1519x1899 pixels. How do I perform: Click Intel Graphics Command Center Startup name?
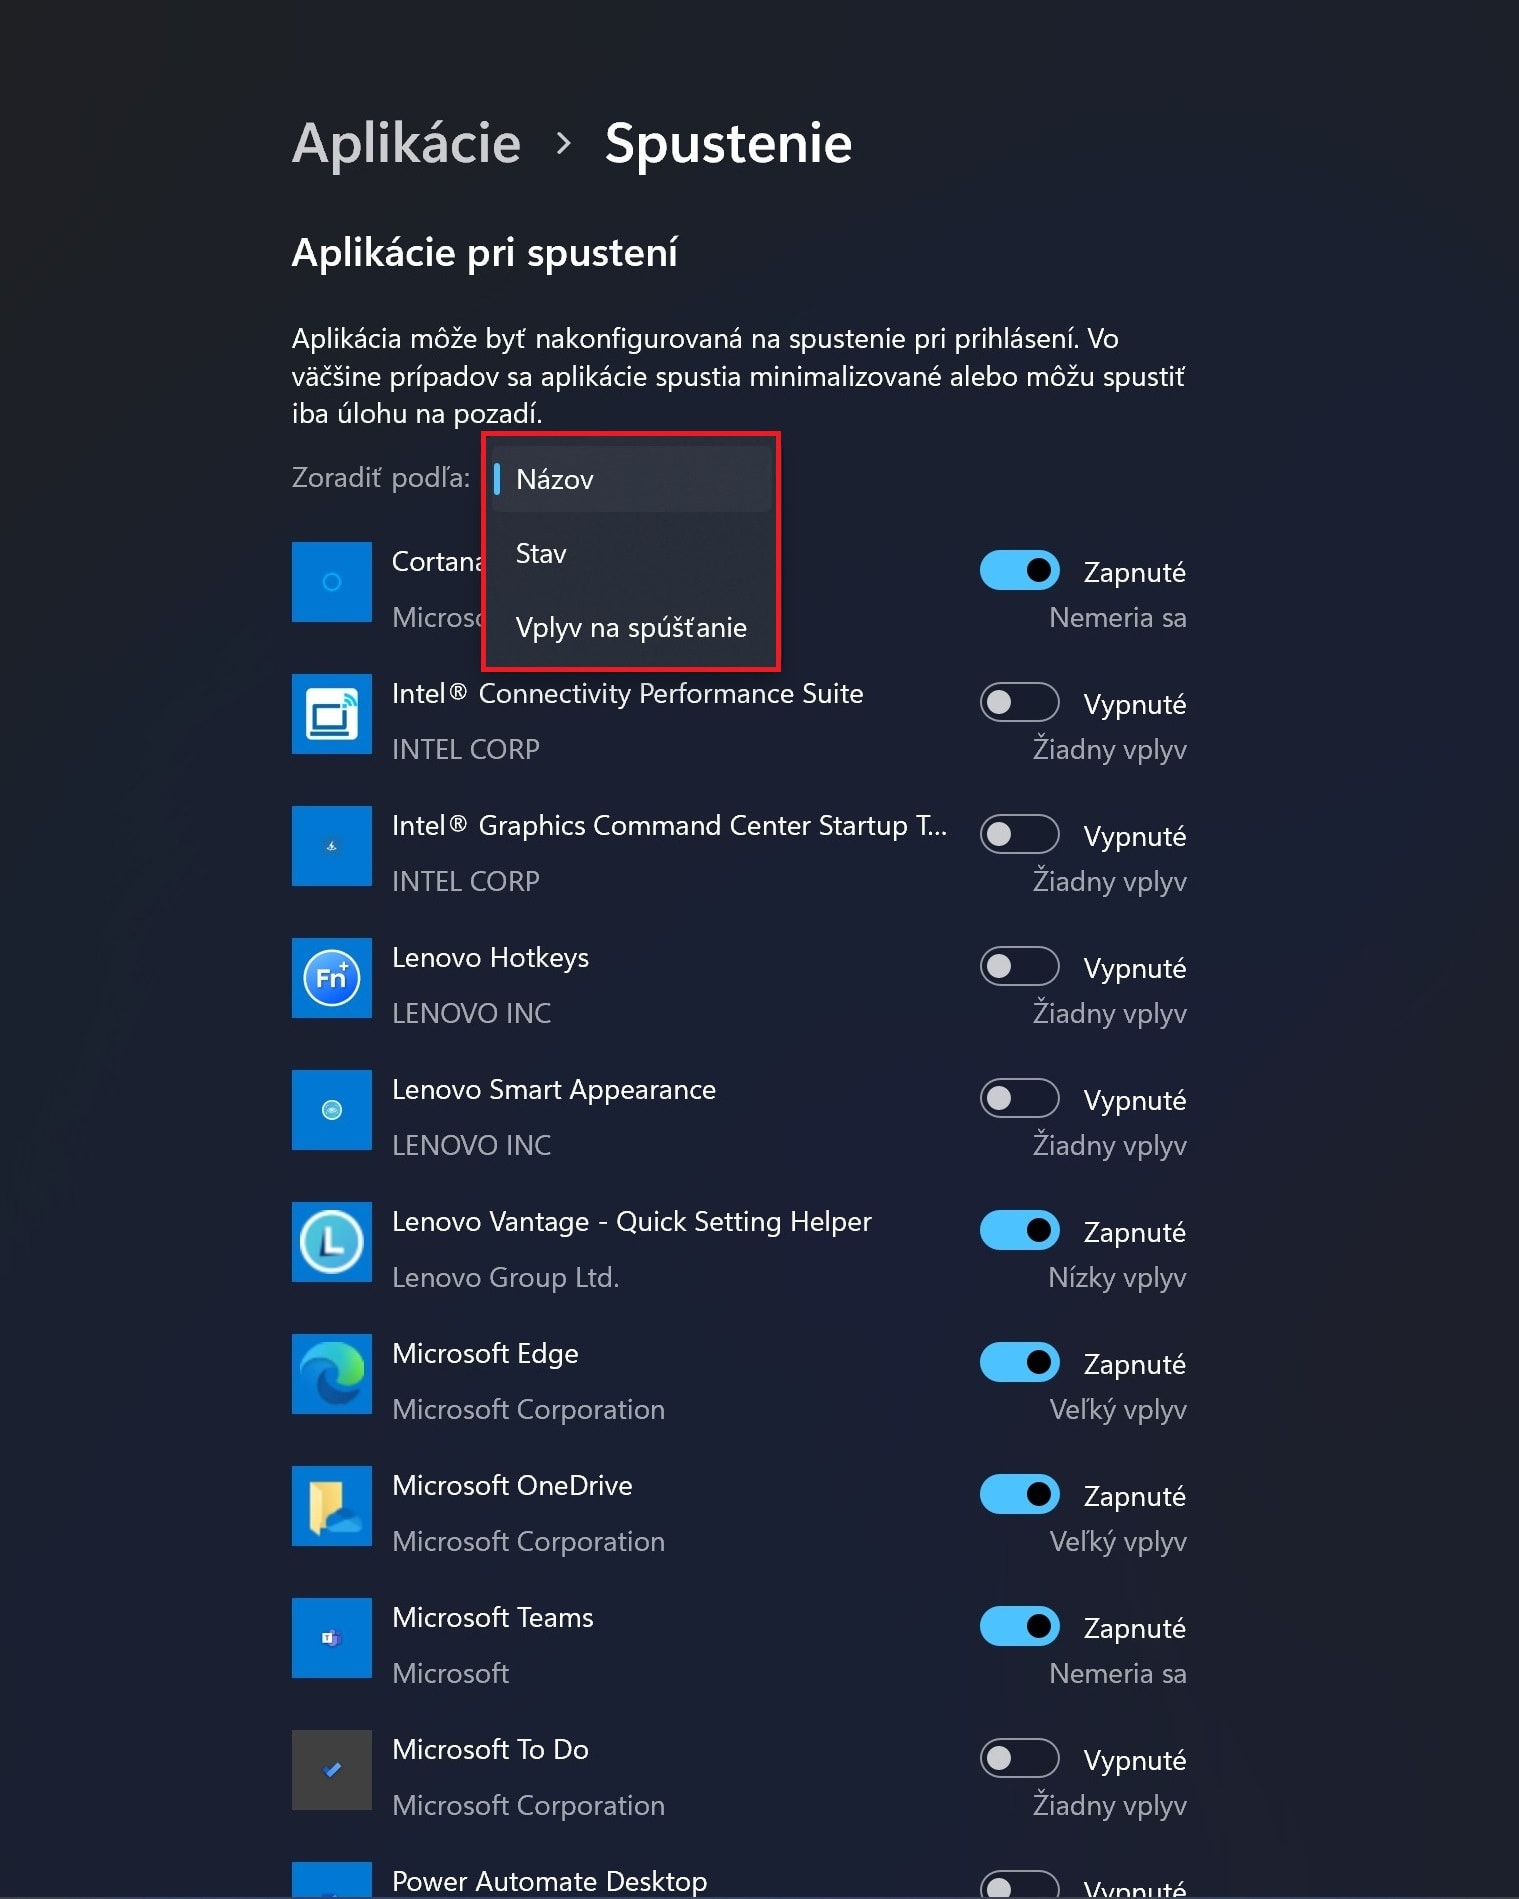coord(669,826)
